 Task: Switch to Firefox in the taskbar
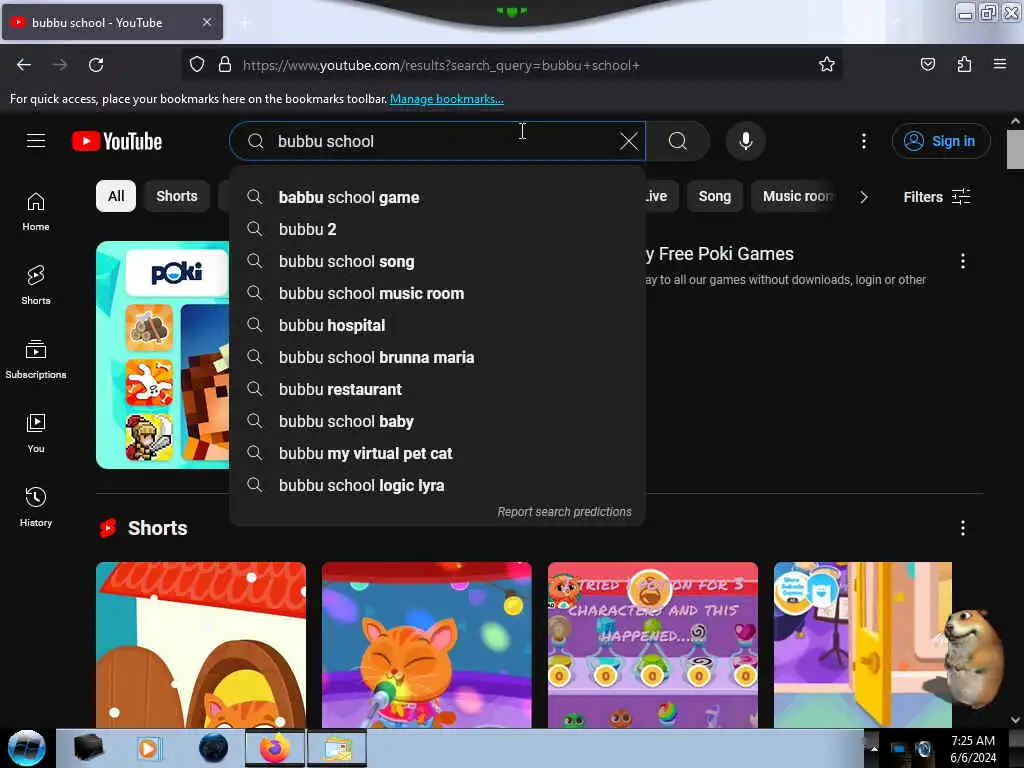tap(275, 748)
